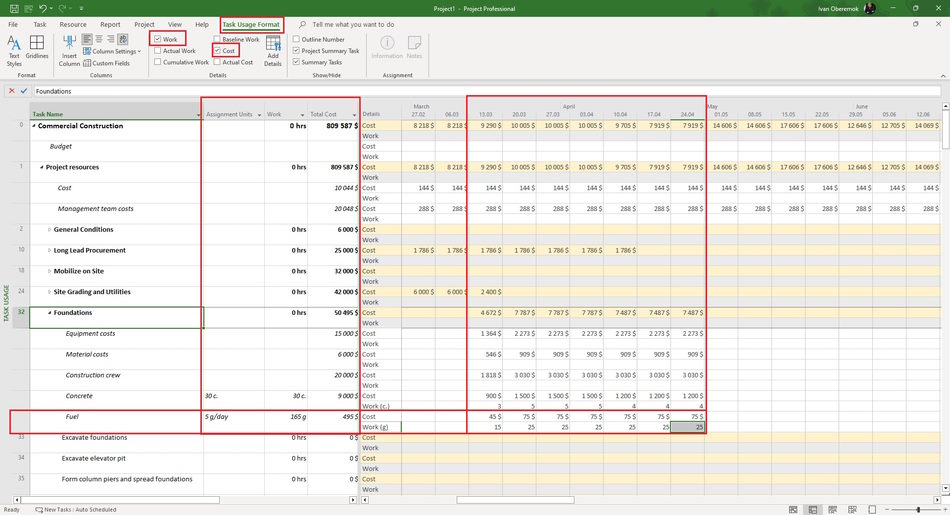Toggle the Summary Tasks checkbox
This screenshot has width=950, height=515.
[296, 62]
